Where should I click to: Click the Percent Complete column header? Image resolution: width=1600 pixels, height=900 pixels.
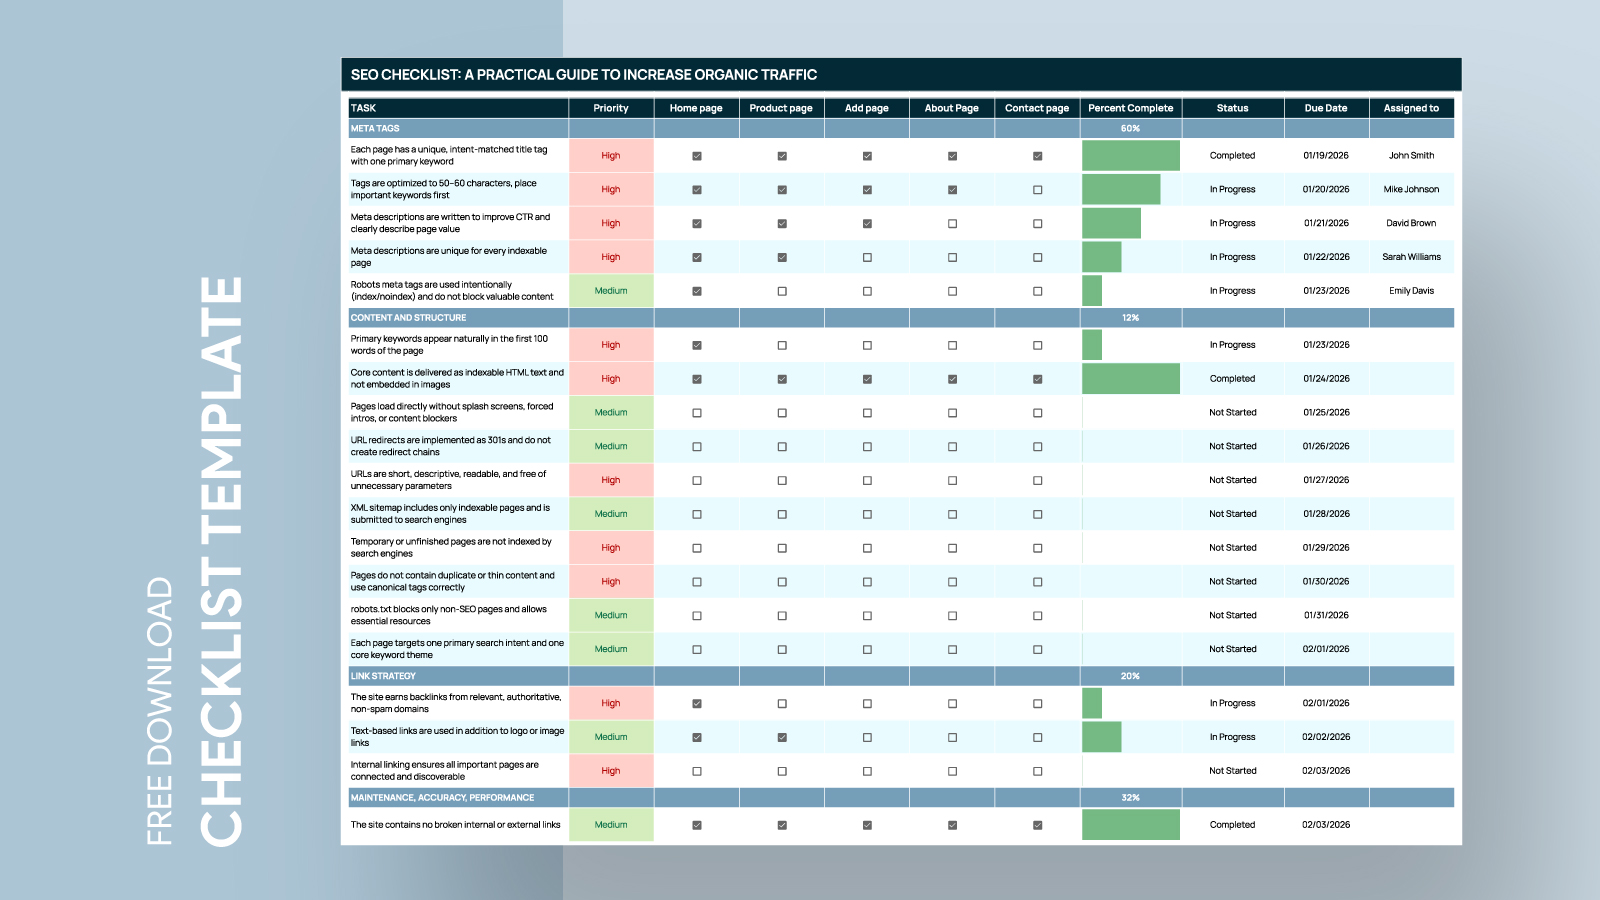pyautogui.click(x=1130, y=108)
